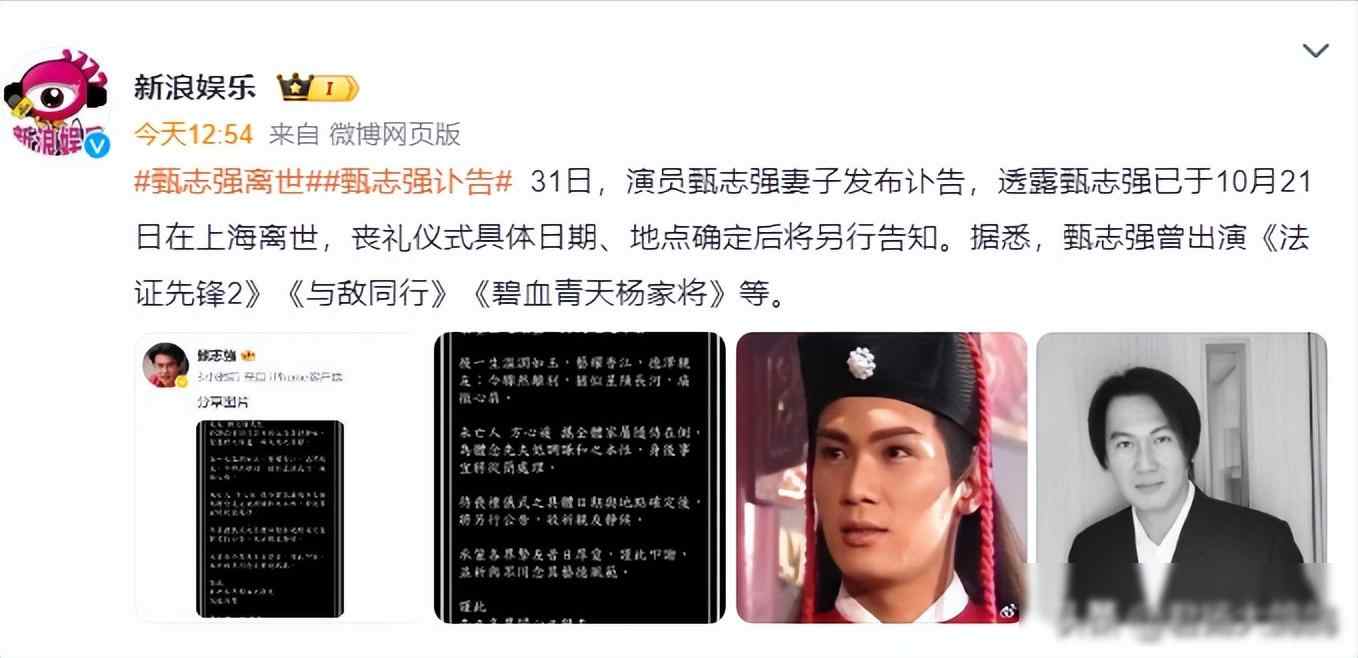Screen dimensions: 1358x658
Task: Click the small avatar inside first thumbnail
Action: click(166, 364)
